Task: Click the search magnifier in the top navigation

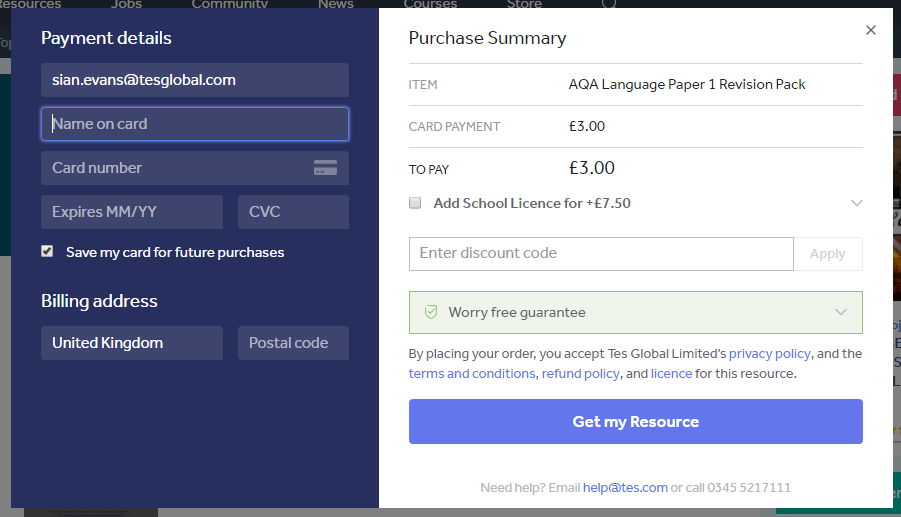Action: coord(608,4)
